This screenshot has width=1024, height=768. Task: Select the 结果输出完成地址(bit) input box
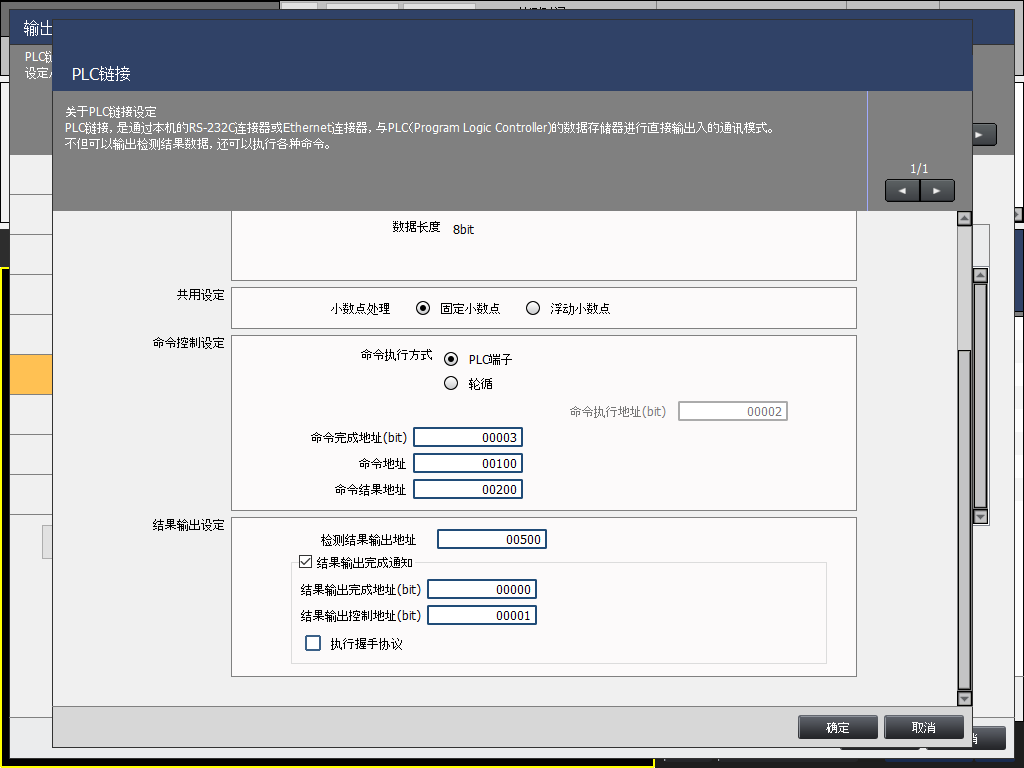[482, 589]
